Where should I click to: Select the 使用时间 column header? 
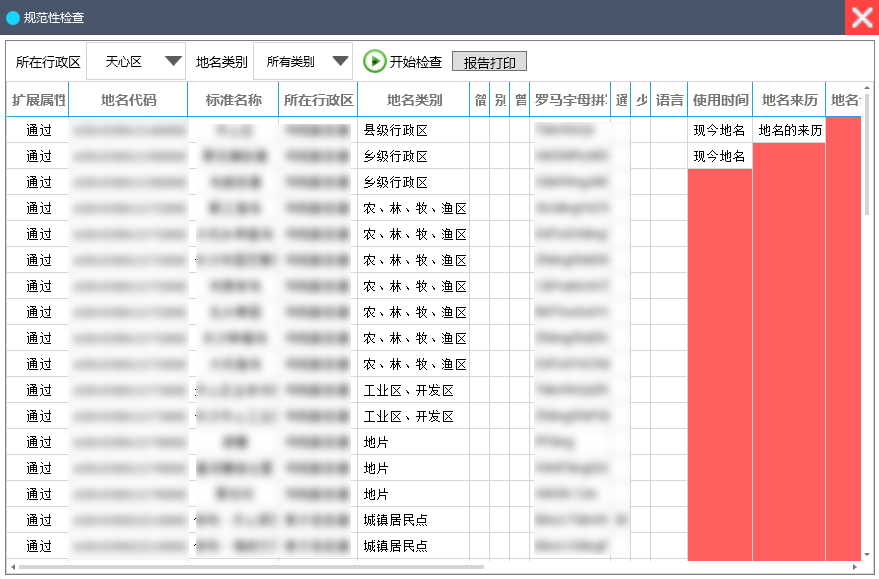pyautogui.click(x=720, y=100)
